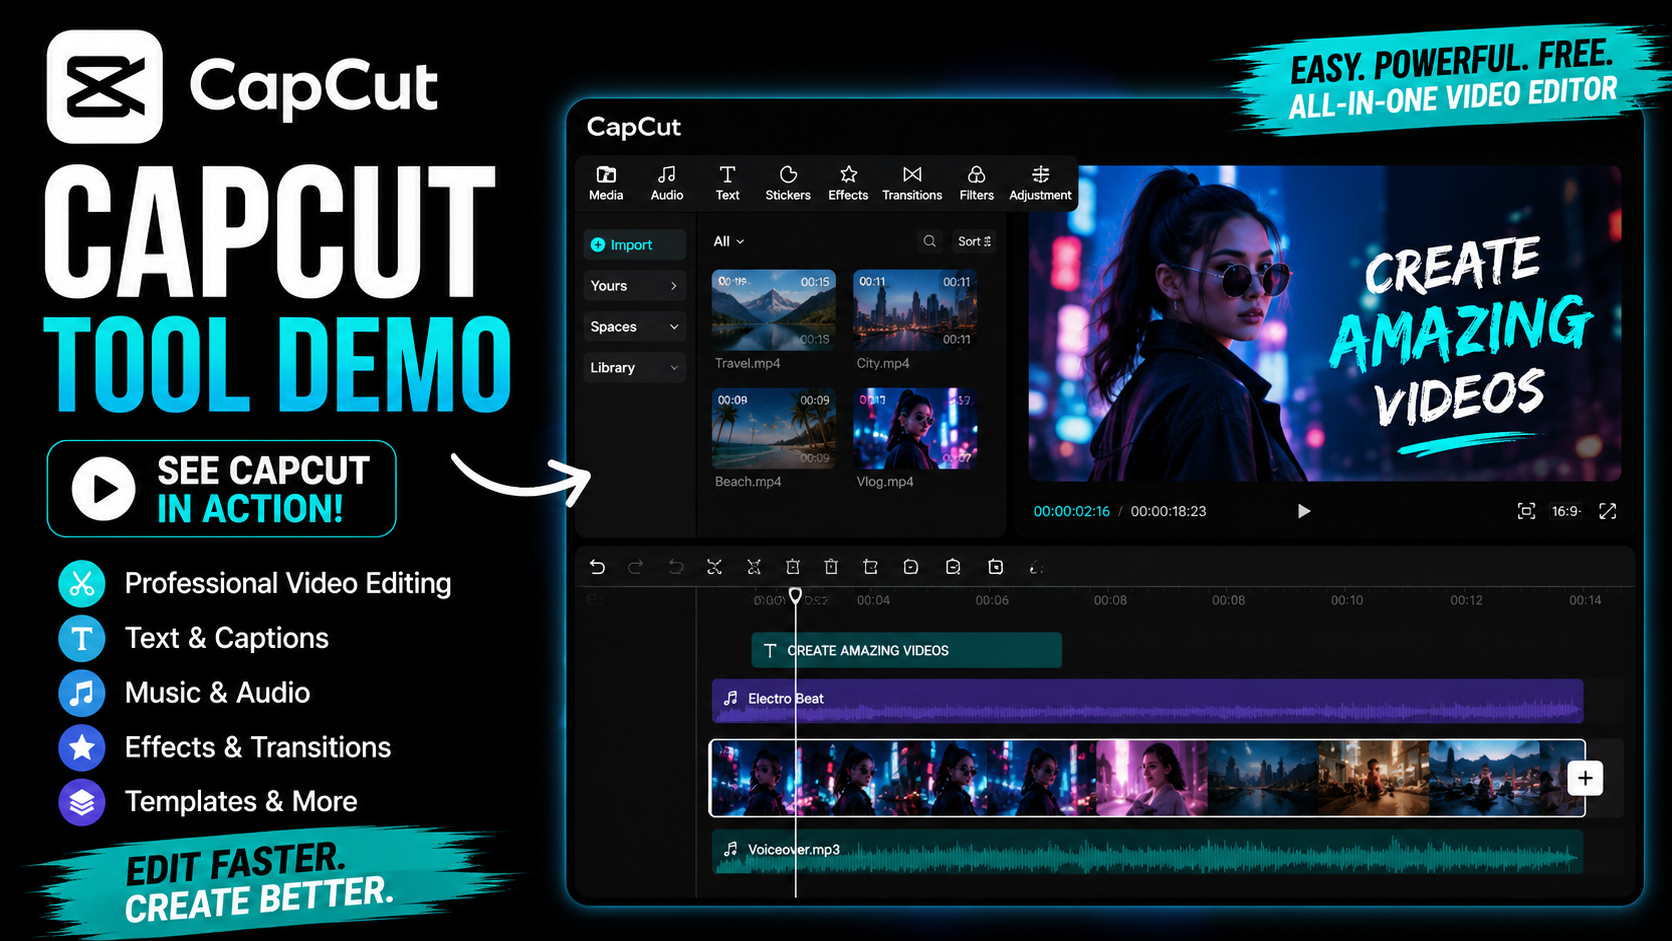Click the 00:14 mark on timeline ruler
Viewport: 1672px width, 941px height.
click(x=1585, y=600)
